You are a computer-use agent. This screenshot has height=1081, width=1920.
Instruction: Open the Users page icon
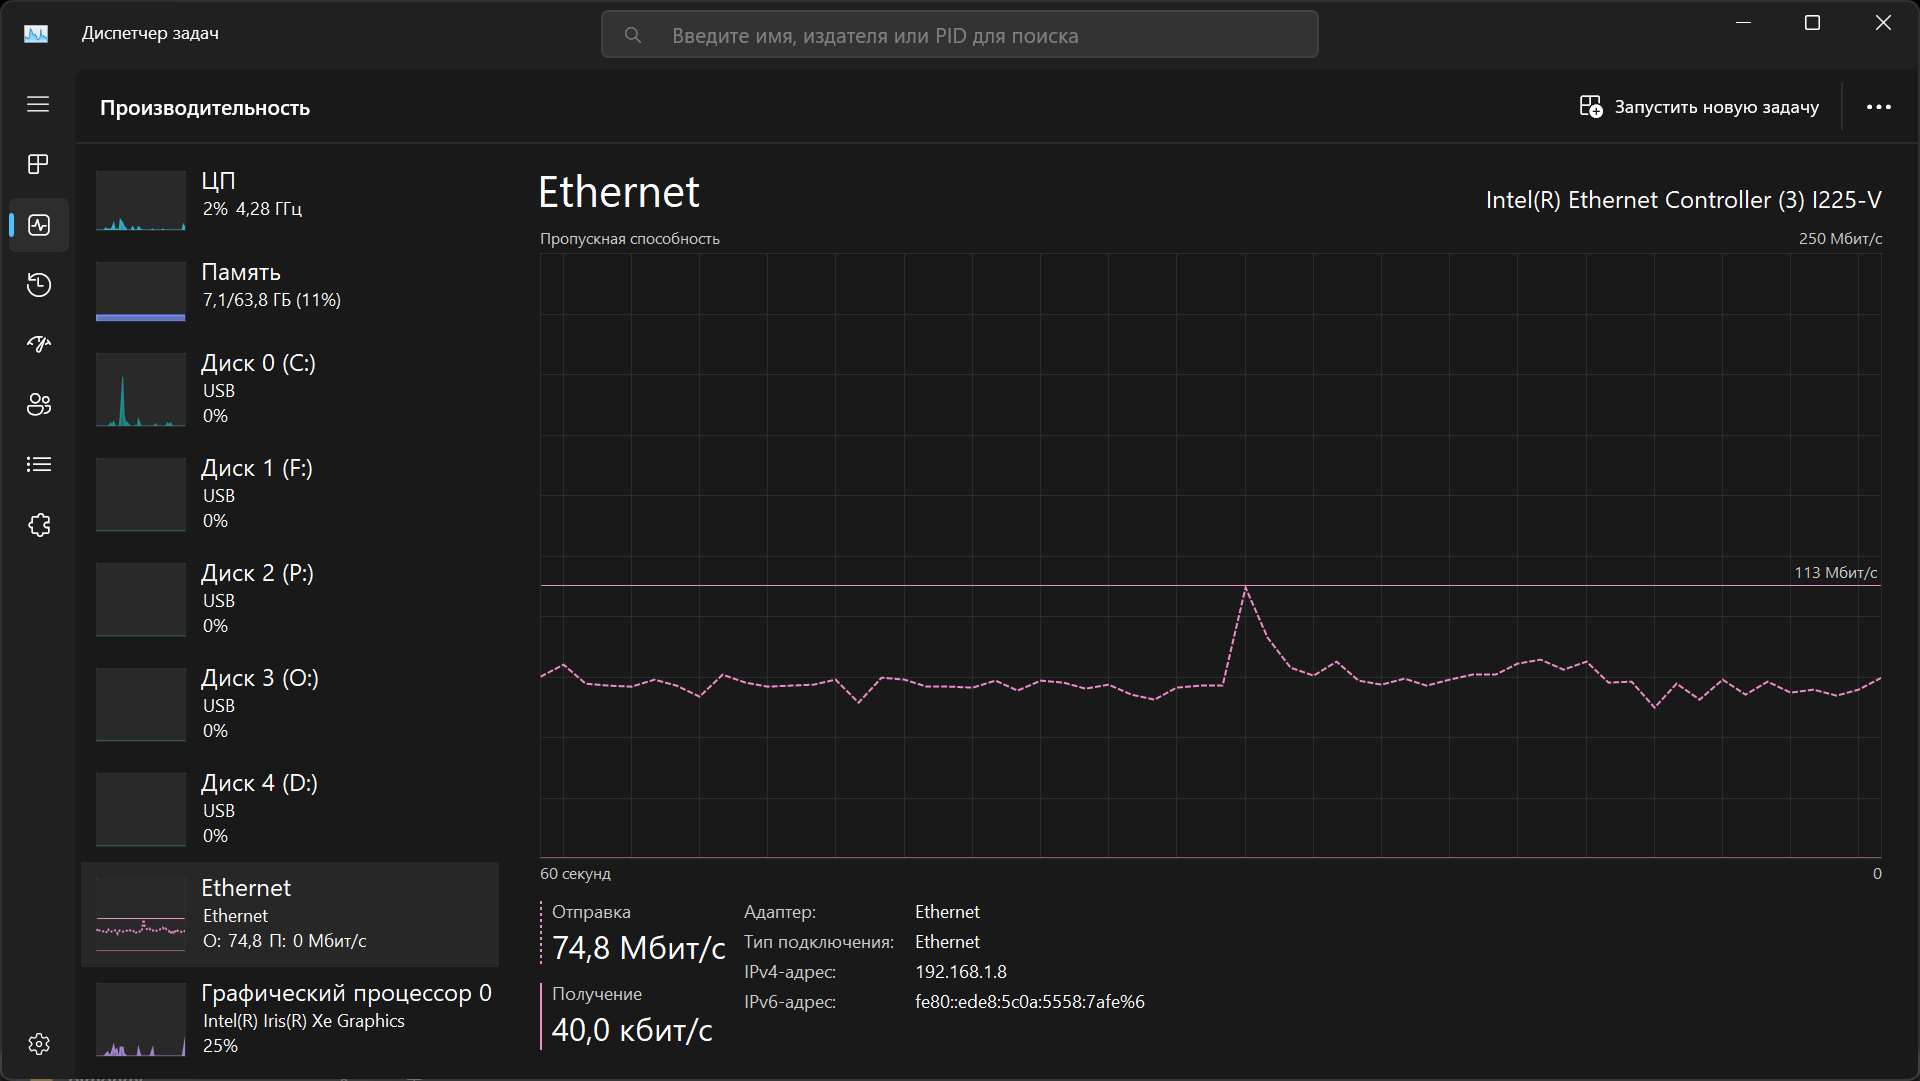tap(38, 405)
